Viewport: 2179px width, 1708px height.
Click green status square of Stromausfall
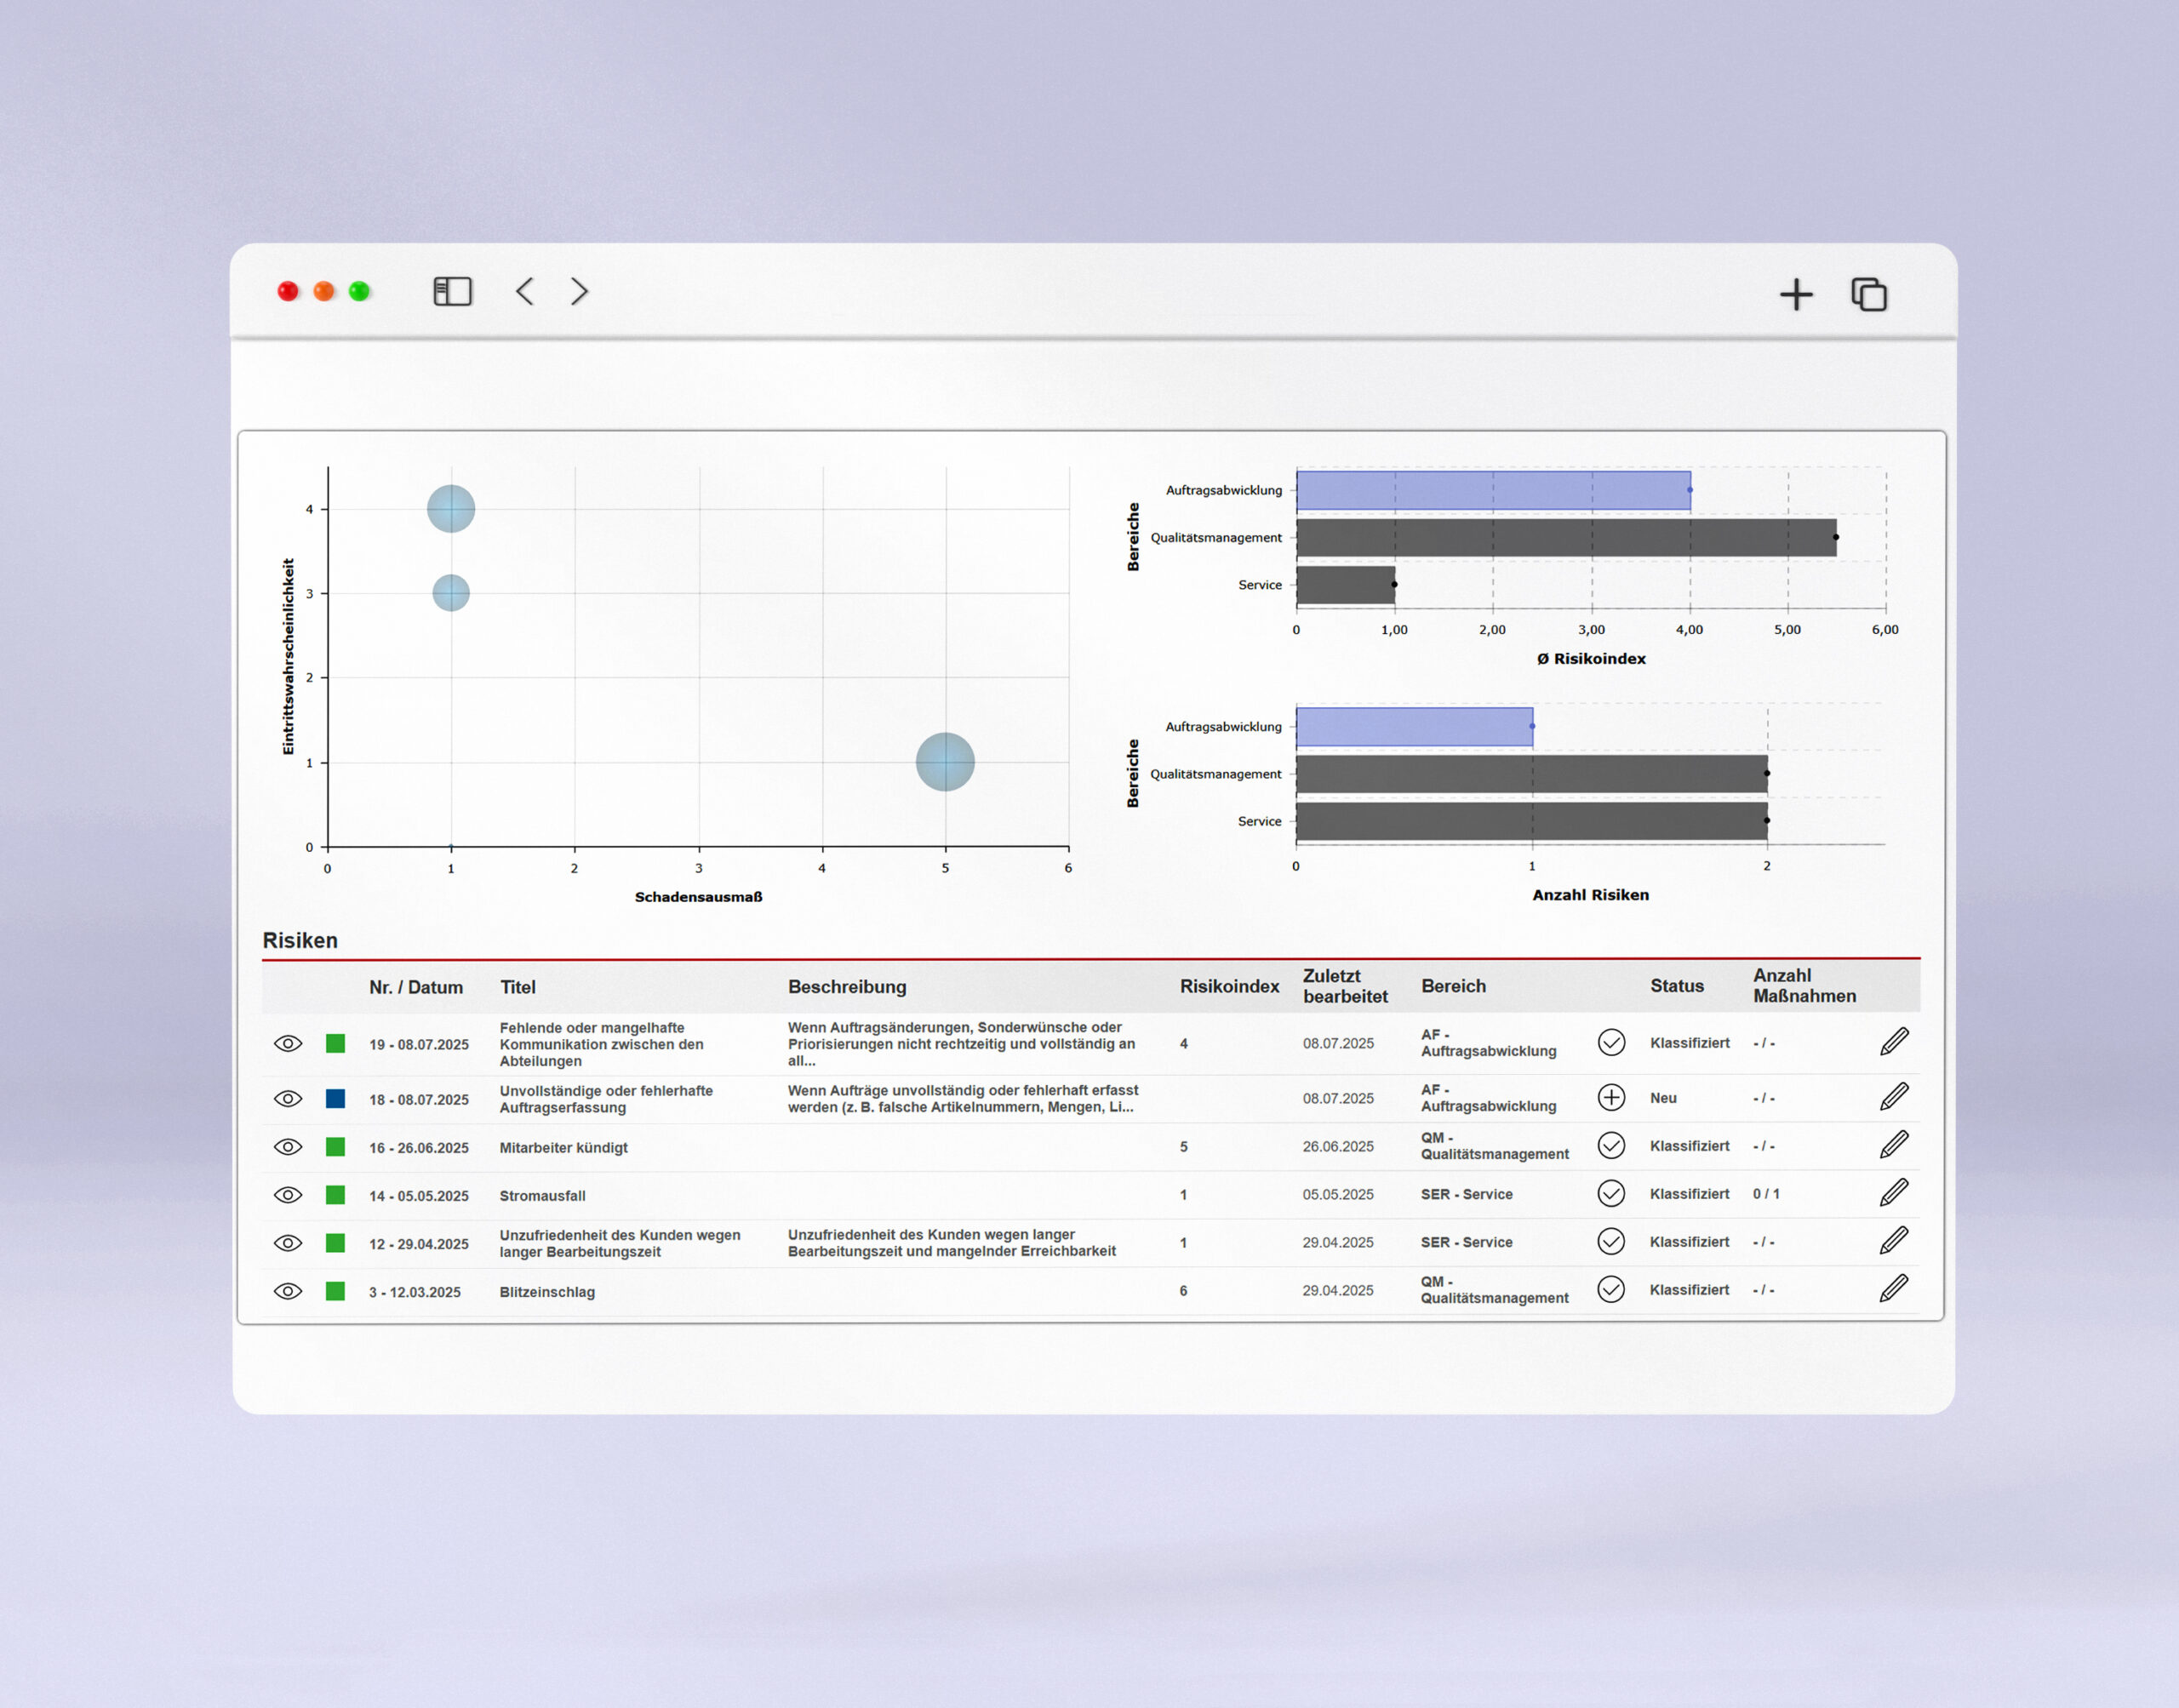tap(335, 1194)
